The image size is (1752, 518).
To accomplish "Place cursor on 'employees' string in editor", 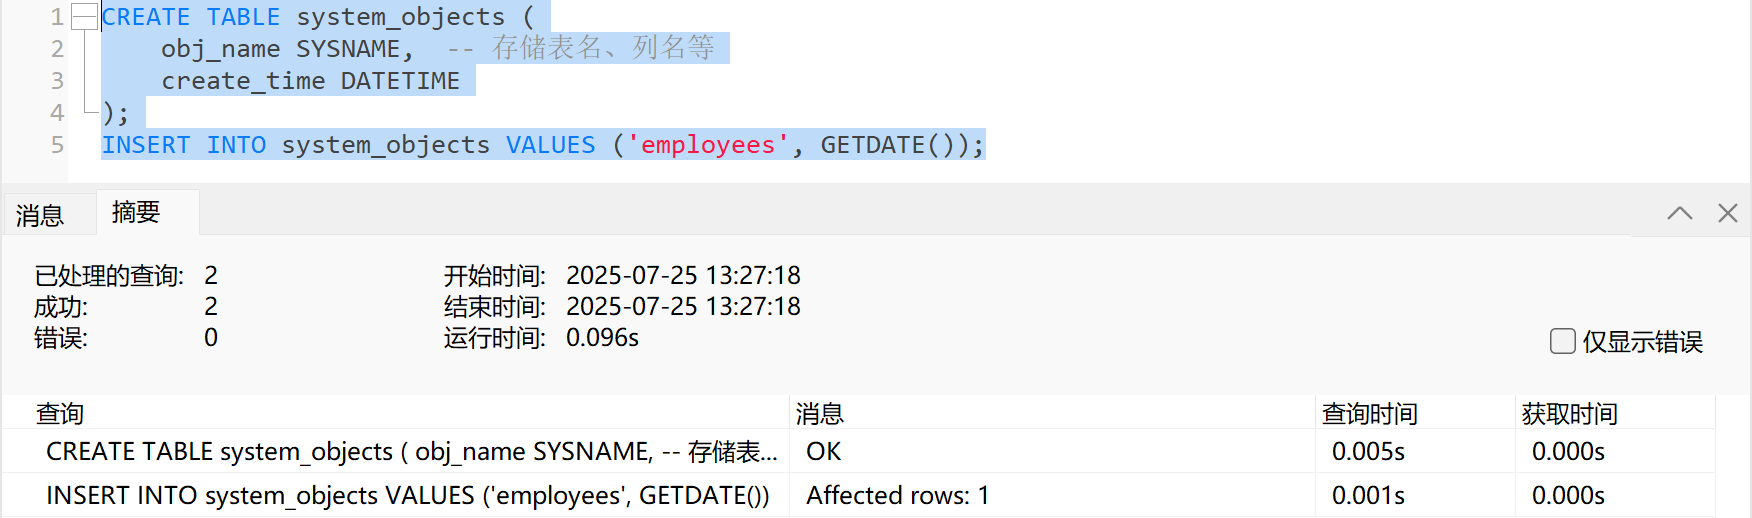I will click(x=708, y=145).
